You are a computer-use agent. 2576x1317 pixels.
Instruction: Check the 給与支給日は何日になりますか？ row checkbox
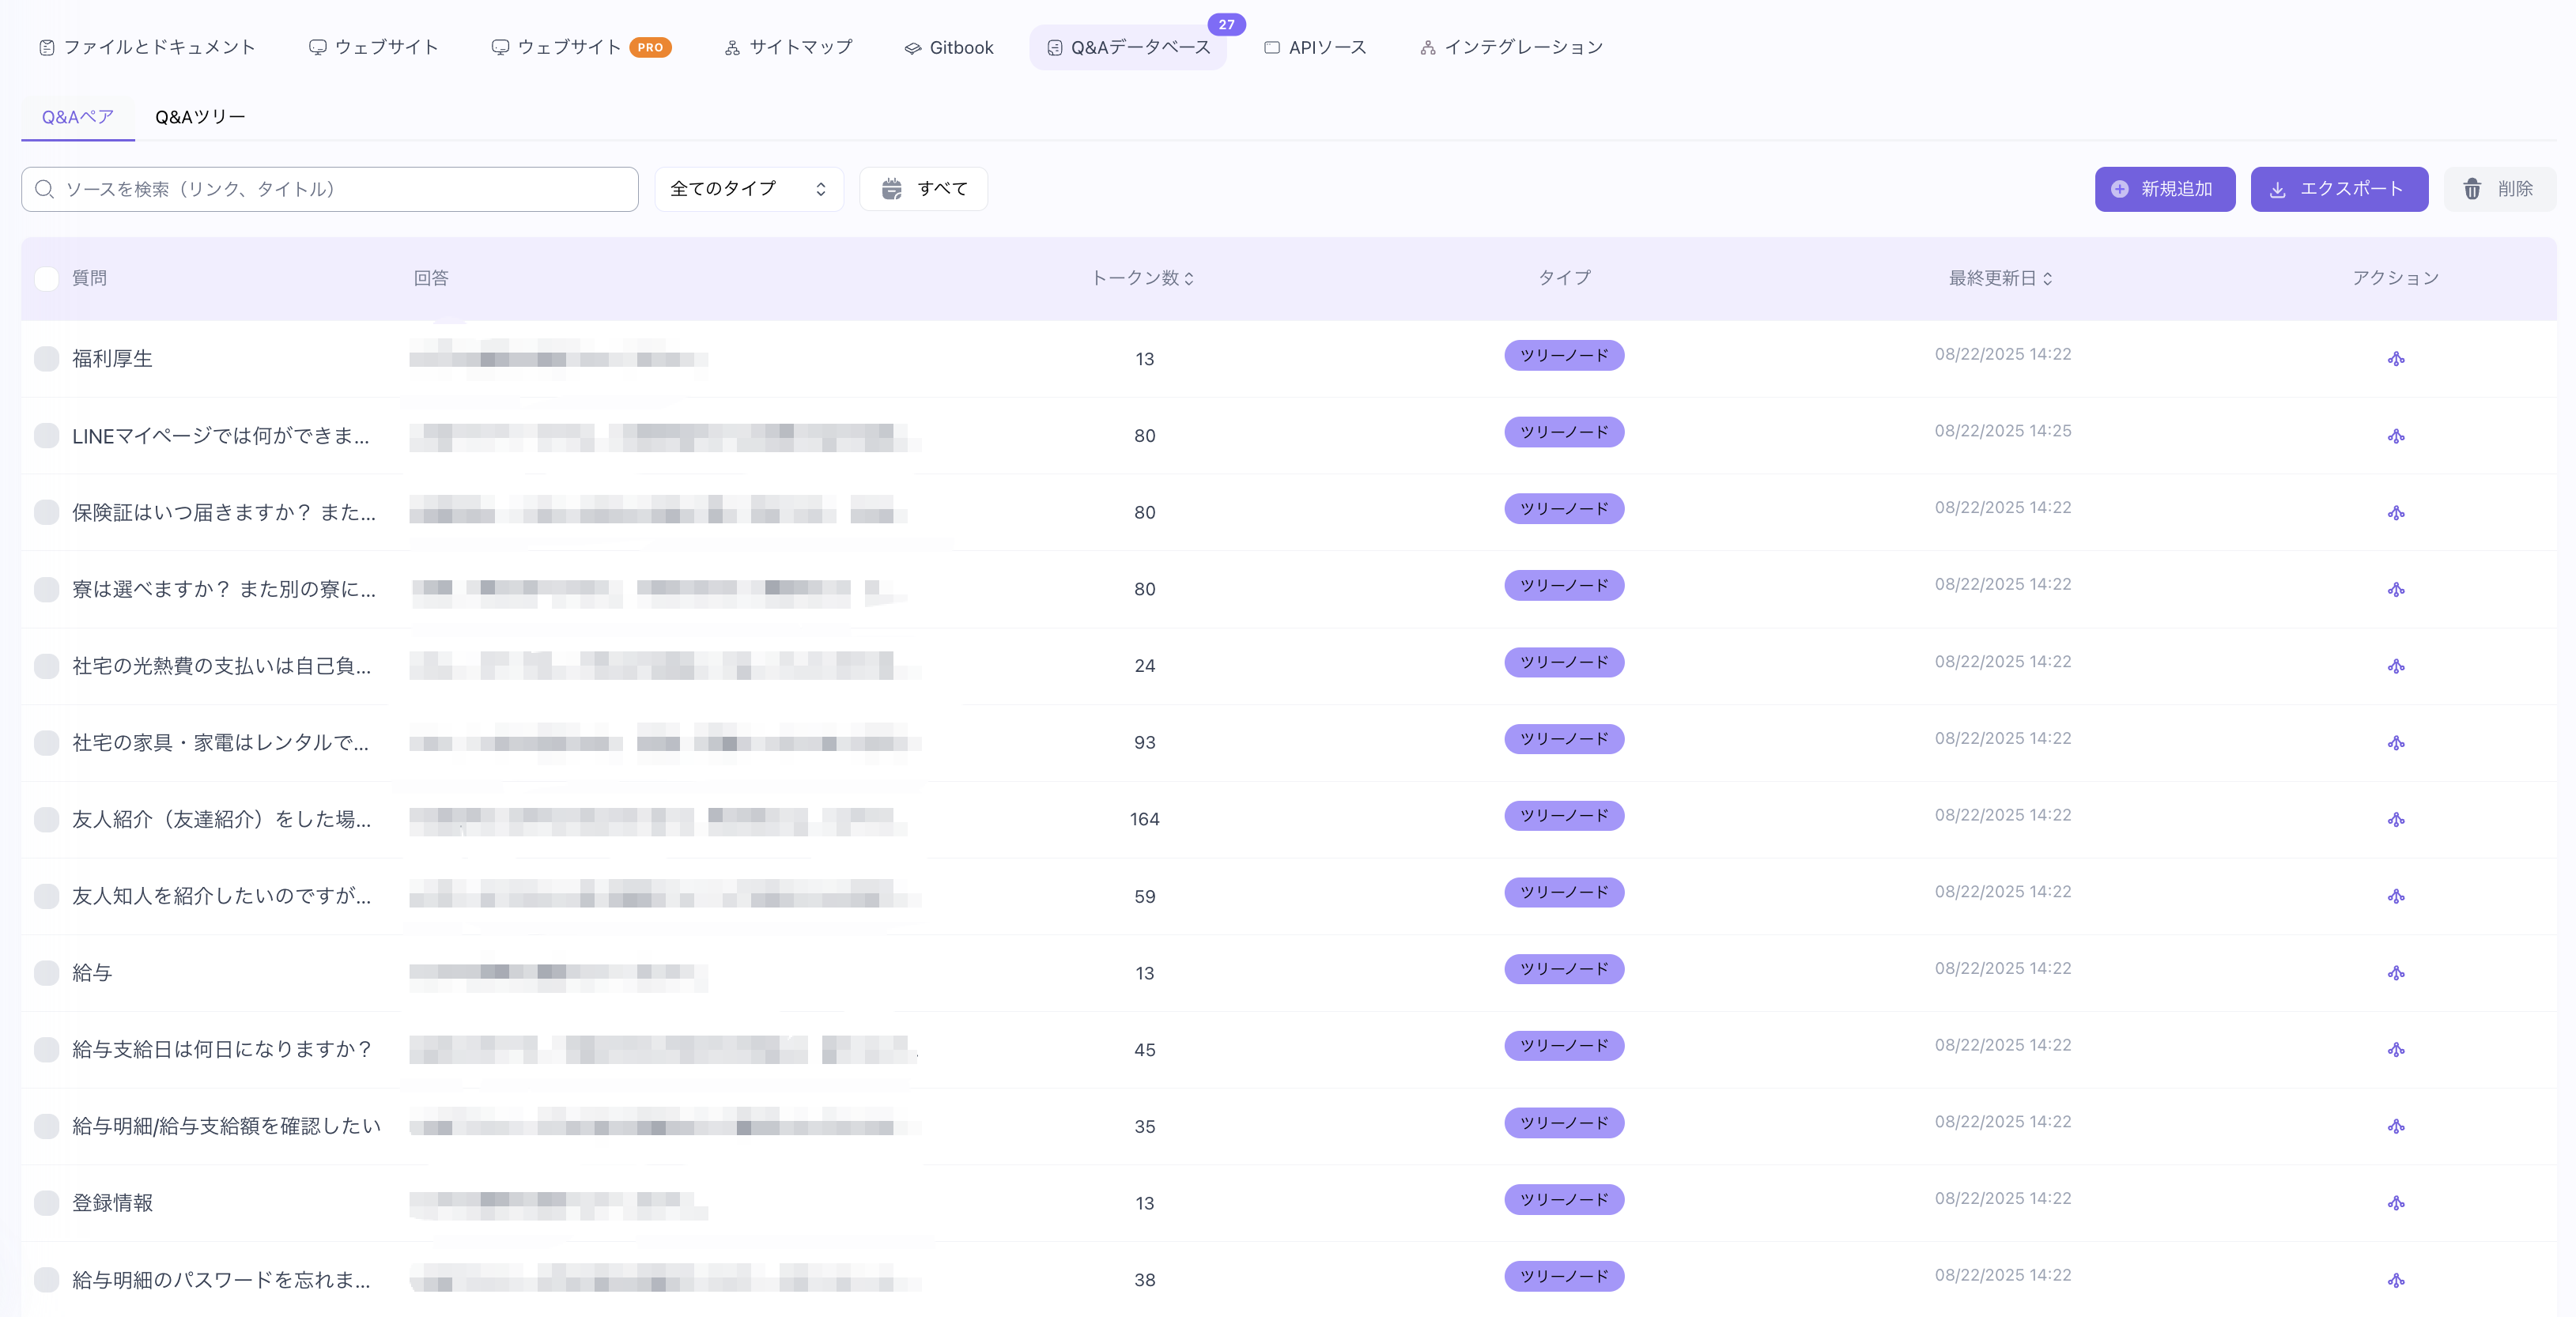47,1049
